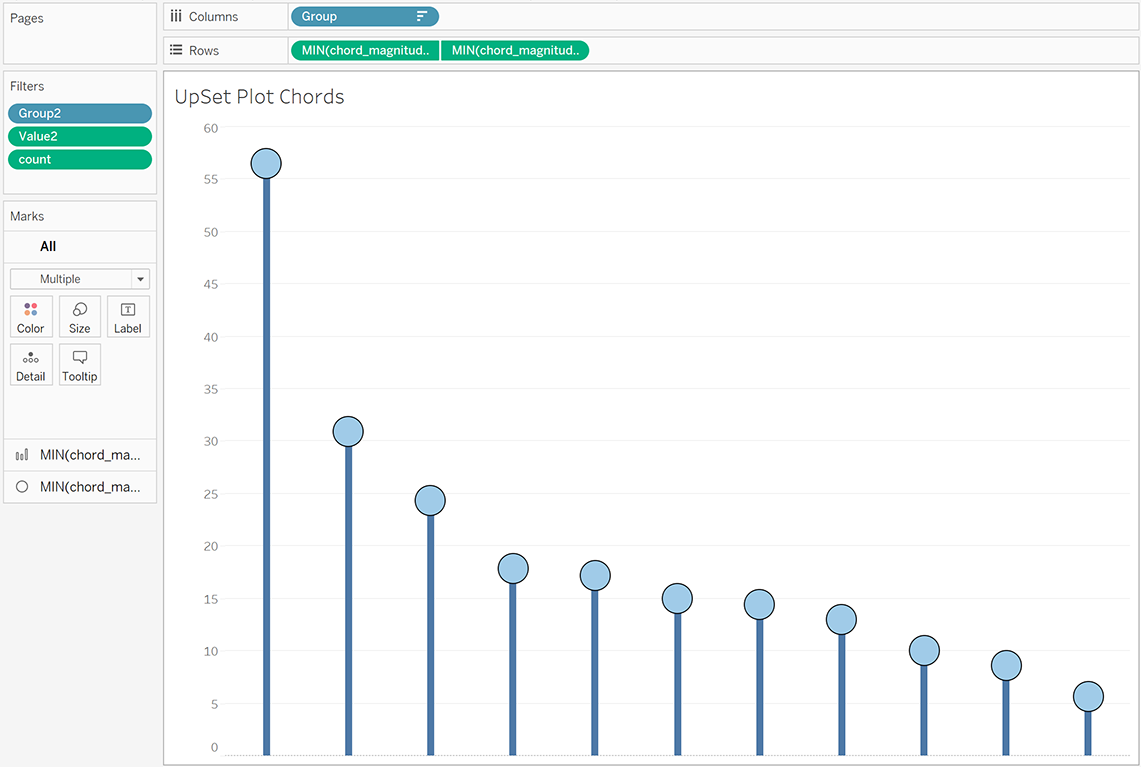The height and width of the screenshot is (767, 1141).
Task: Click the UpSet Plot Chords title
Action: coord(259,97)
